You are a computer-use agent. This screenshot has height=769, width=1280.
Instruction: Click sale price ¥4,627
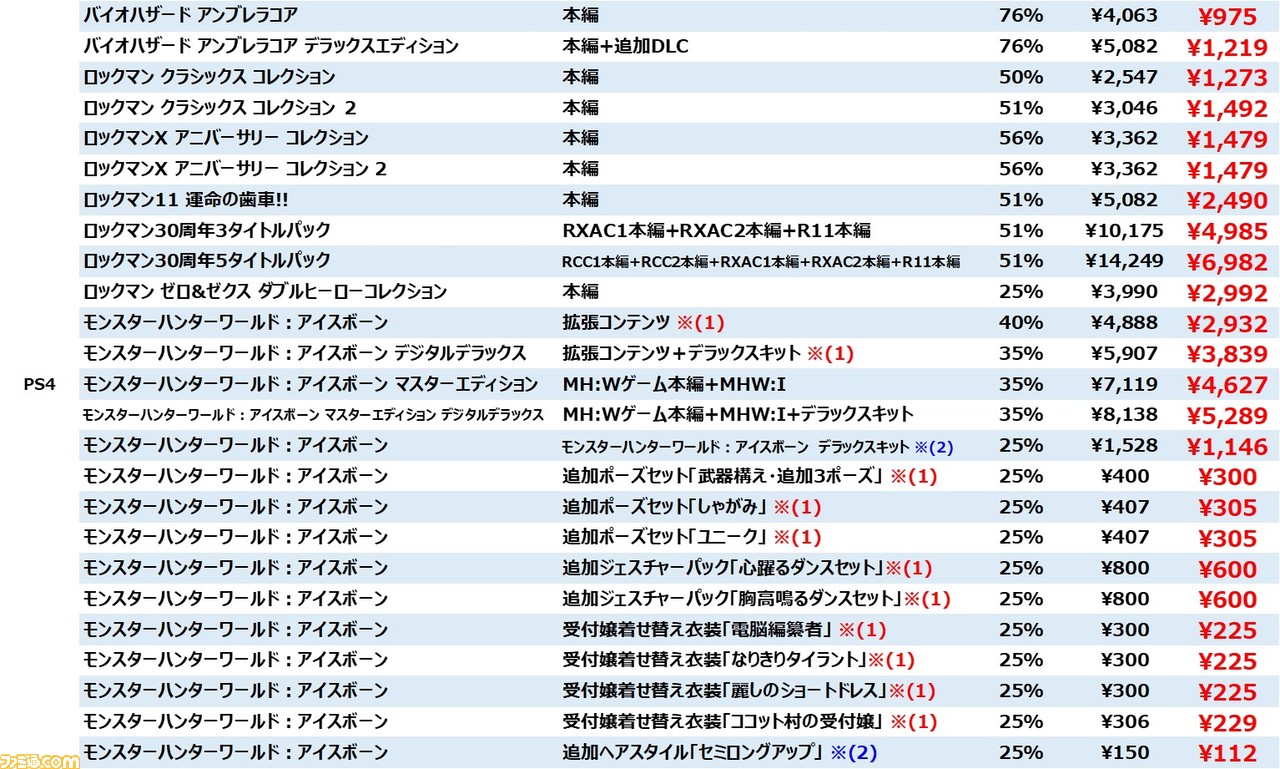pos(1225,385)
